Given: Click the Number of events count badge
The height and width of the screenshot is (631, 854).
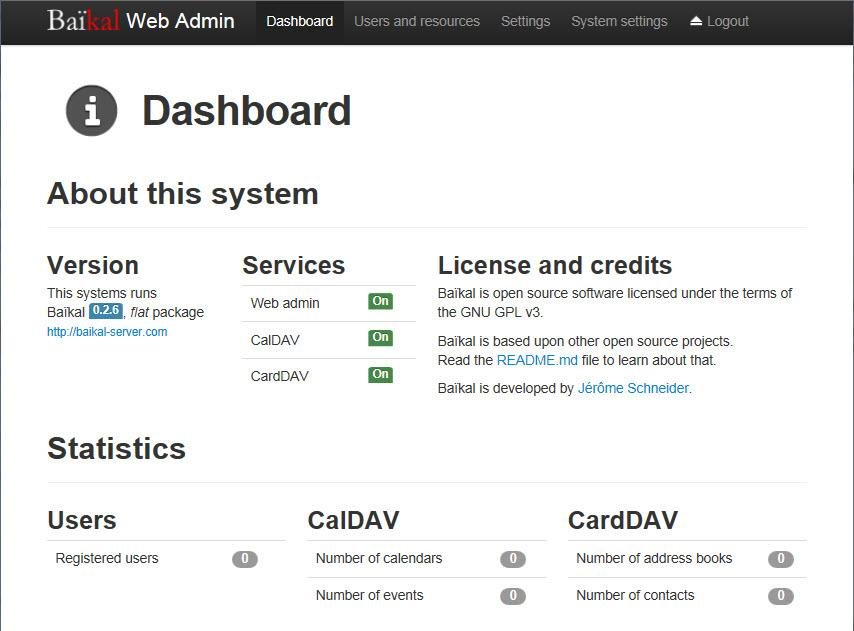Looking at the screenshot, I should pyautogui.click(x=513, y=596).
